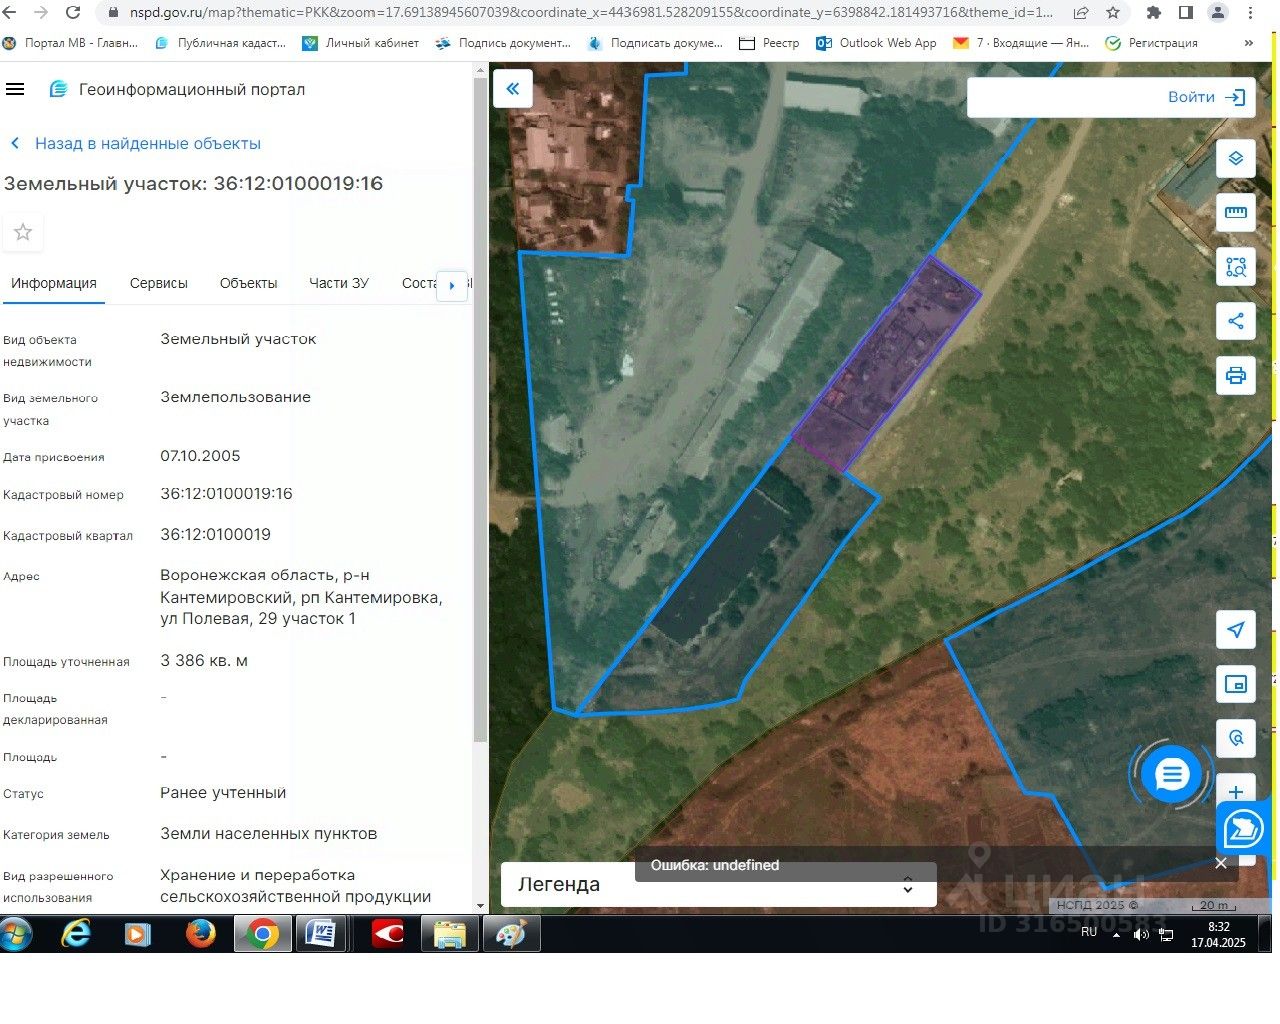Switch to the Объекты tab
This screenshot has width=1280, height=1024.
pyautogui.click(x=248, y=283)
